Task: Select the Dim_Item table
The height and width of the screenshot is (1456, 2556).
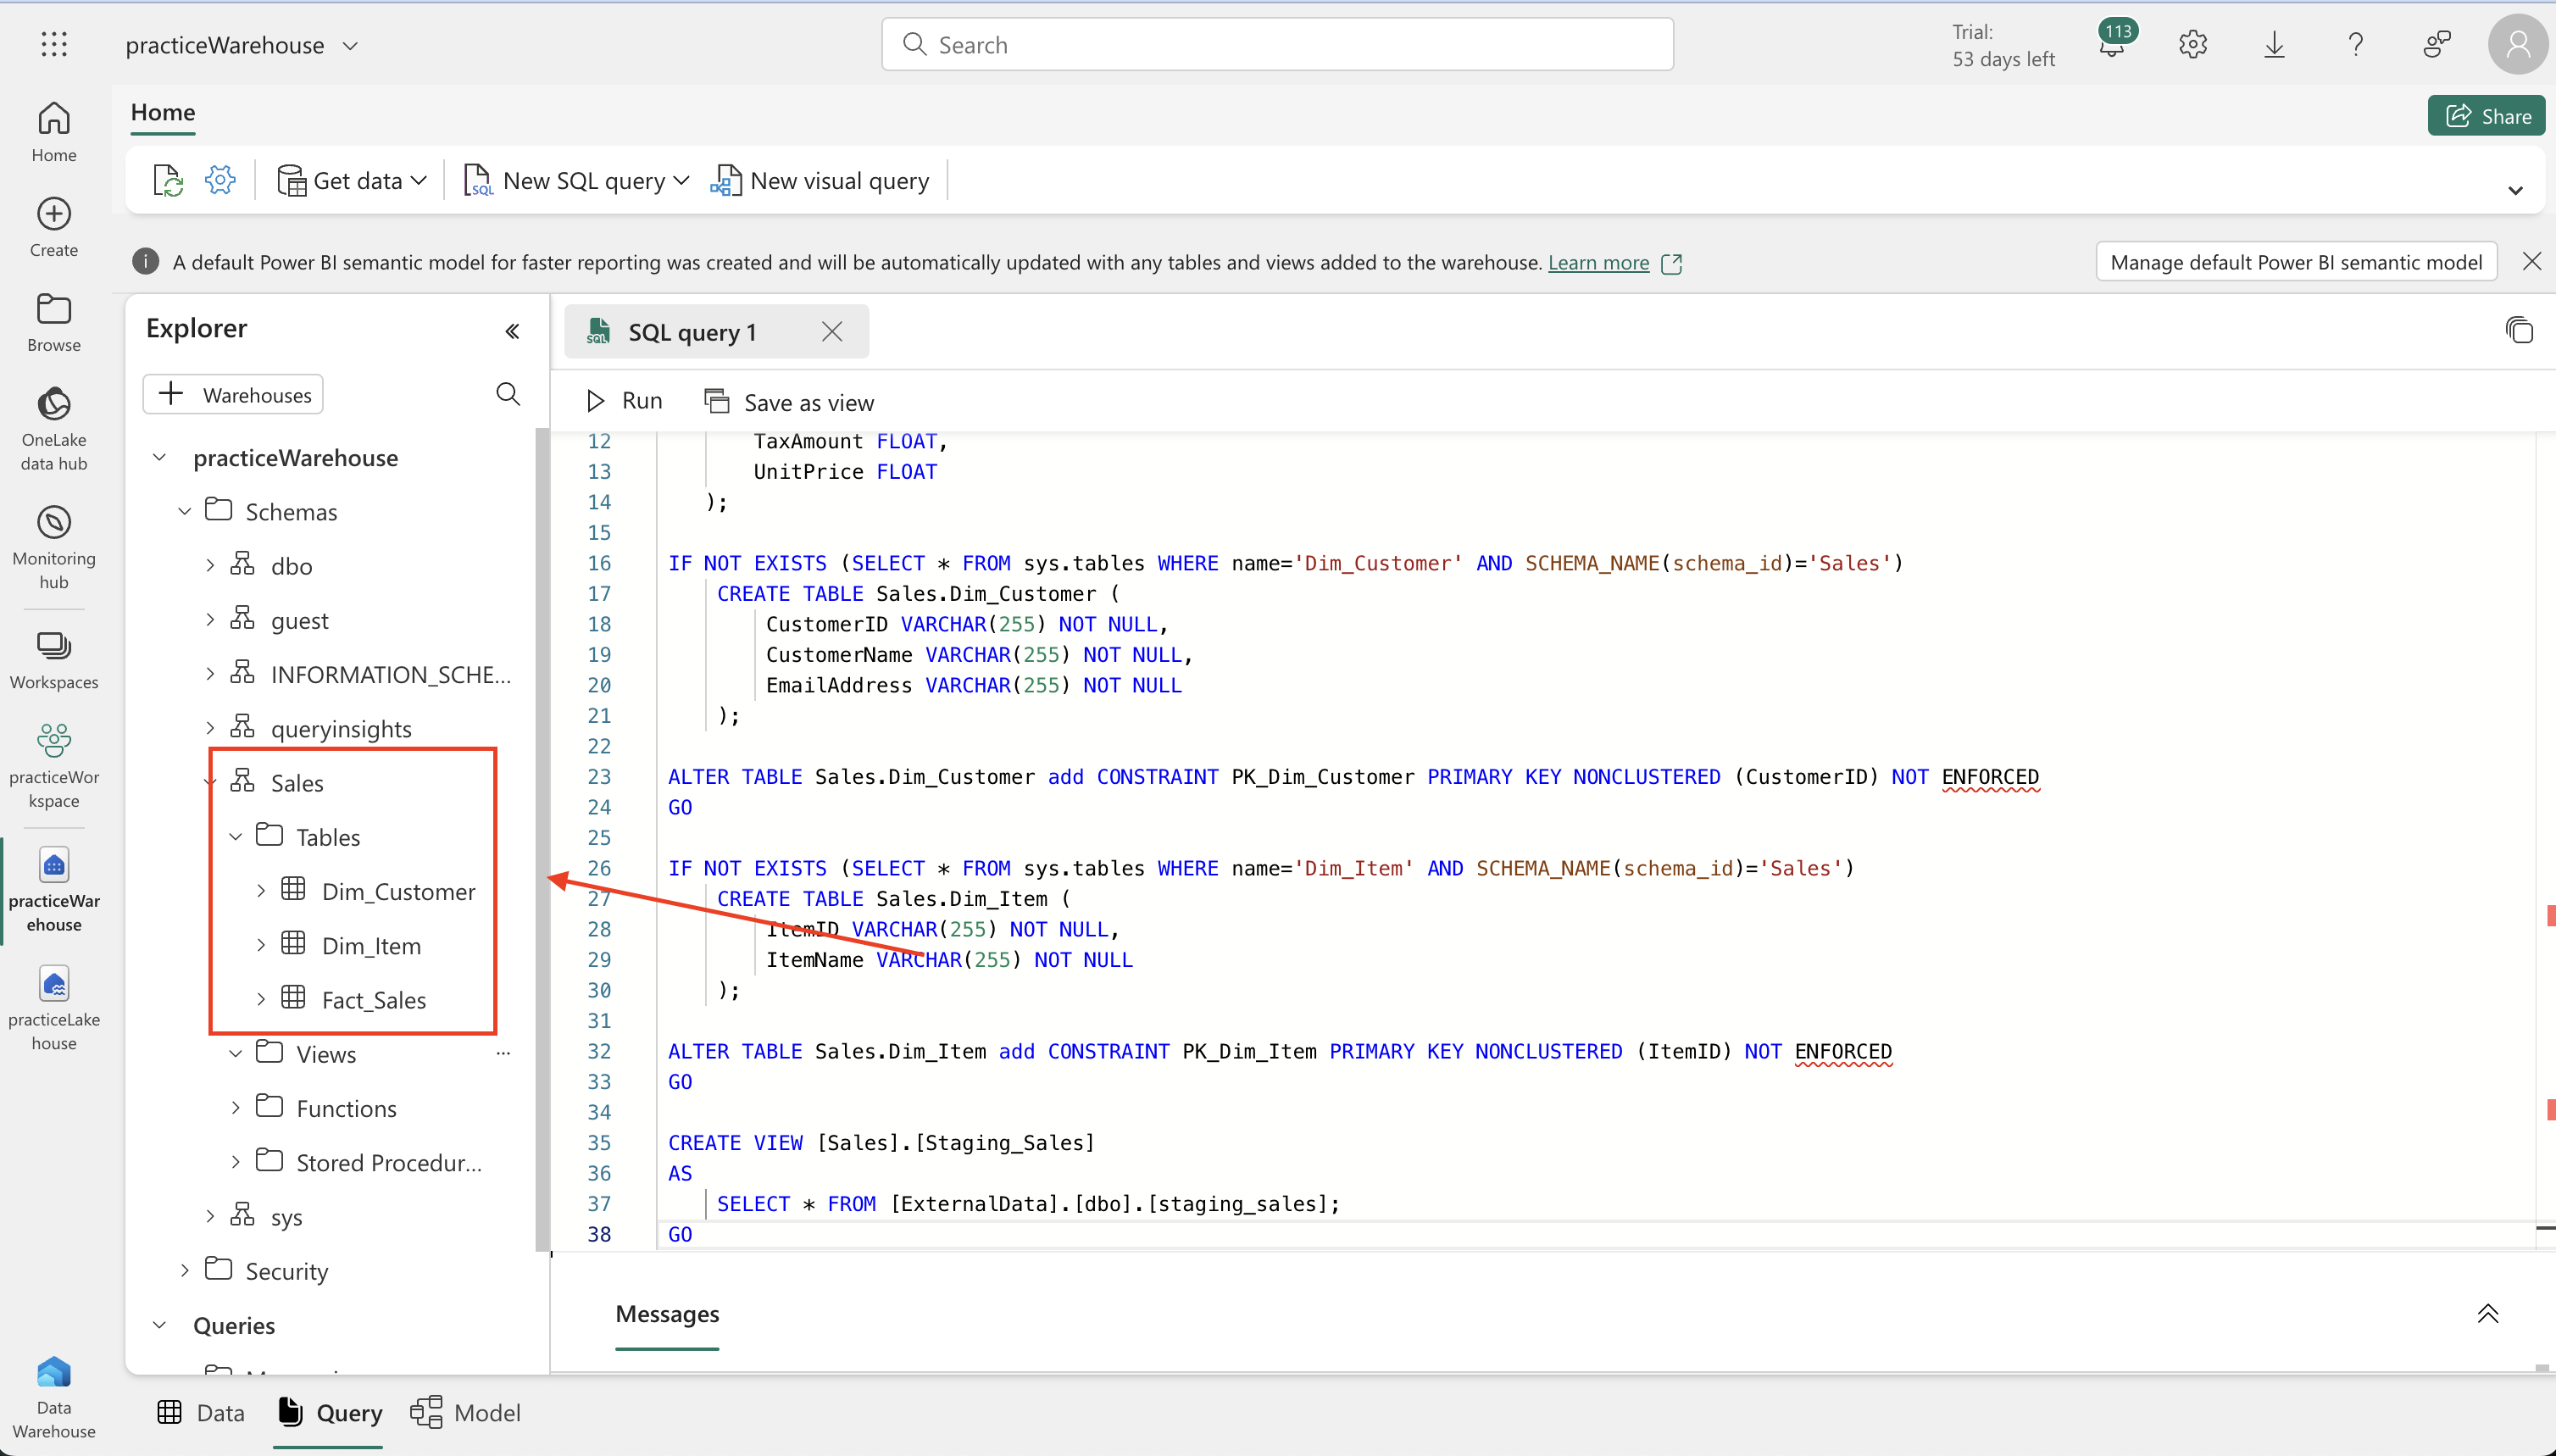Action: point(371,945)
